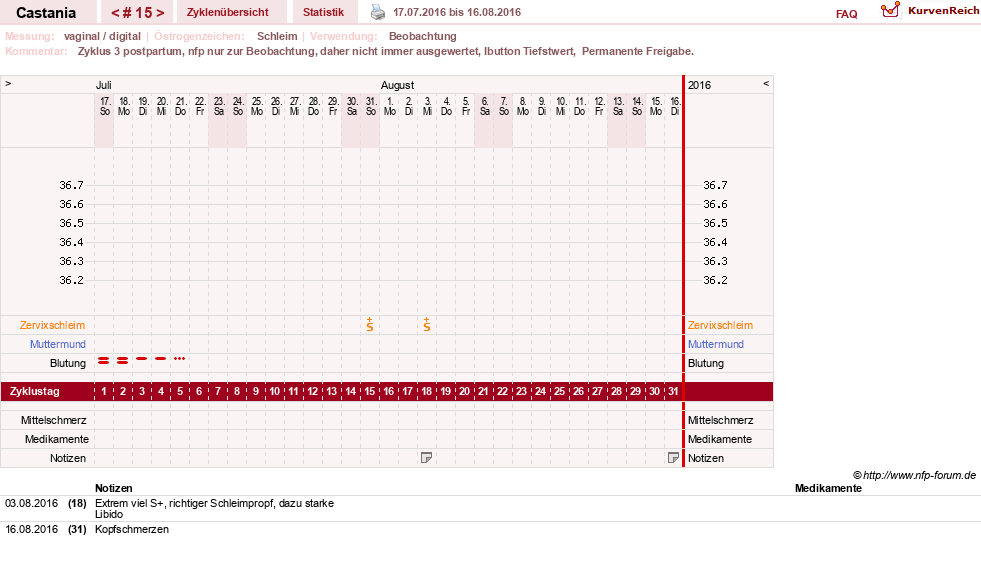
Task: Click the medium bleeding mark on cycle day 3
Action: (x=141, y=358)
